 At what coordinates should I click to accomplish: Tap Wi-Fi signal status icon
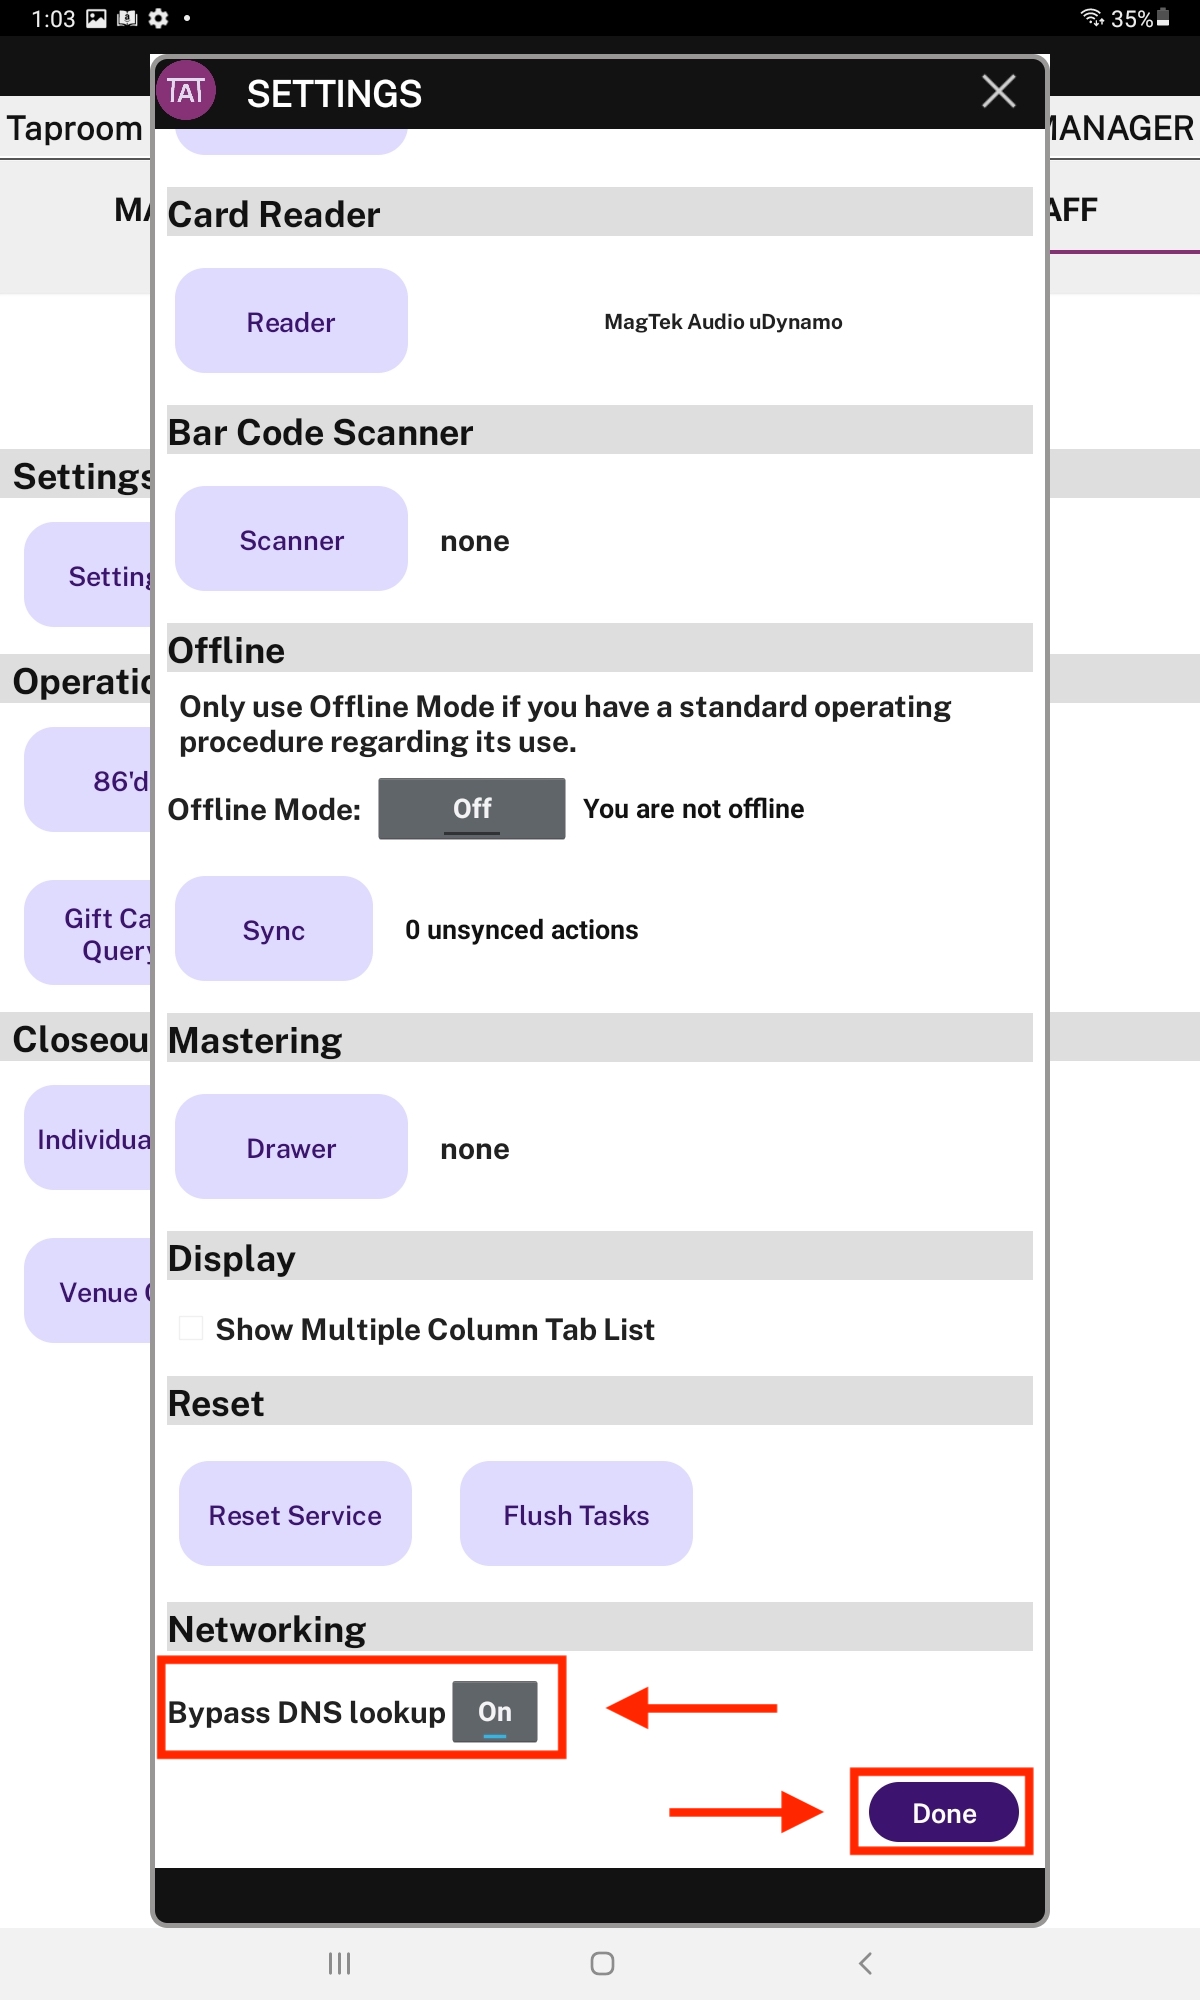pyautogui.click(x=1092, y=18)
